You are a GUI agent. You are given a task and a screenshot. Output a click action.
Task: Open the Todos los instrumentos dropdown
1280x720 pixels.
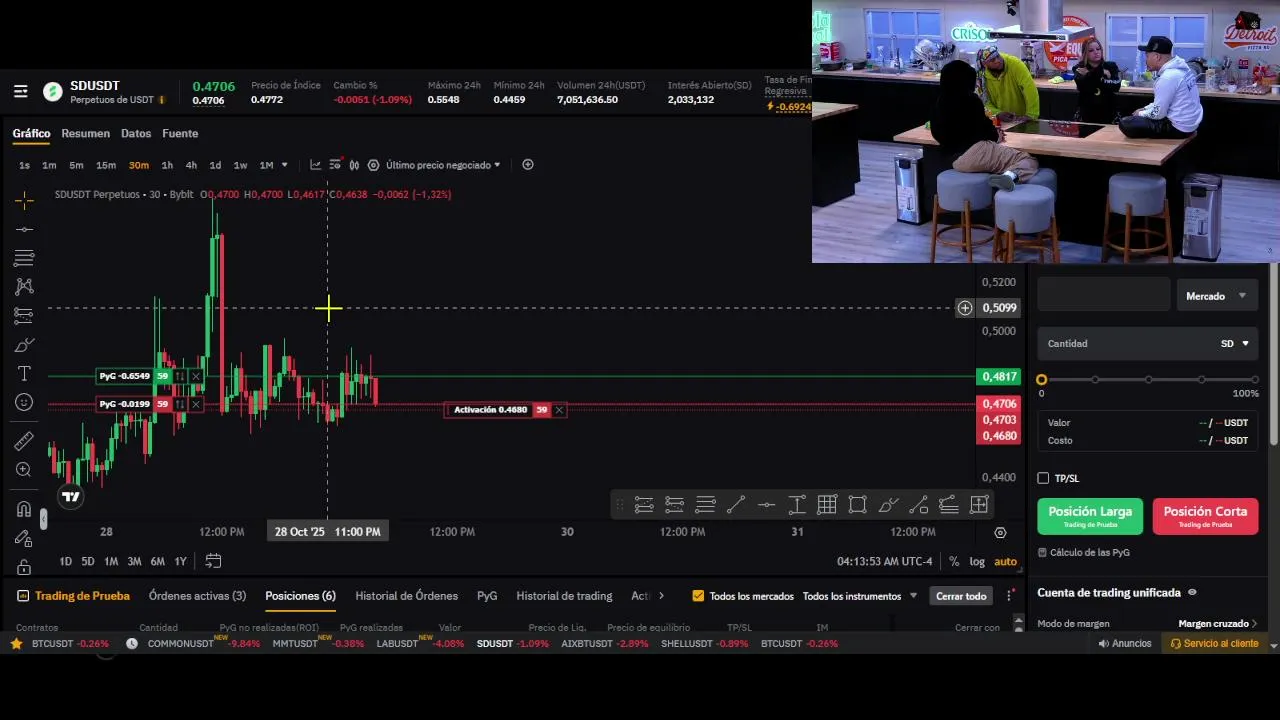click(859, 596)
